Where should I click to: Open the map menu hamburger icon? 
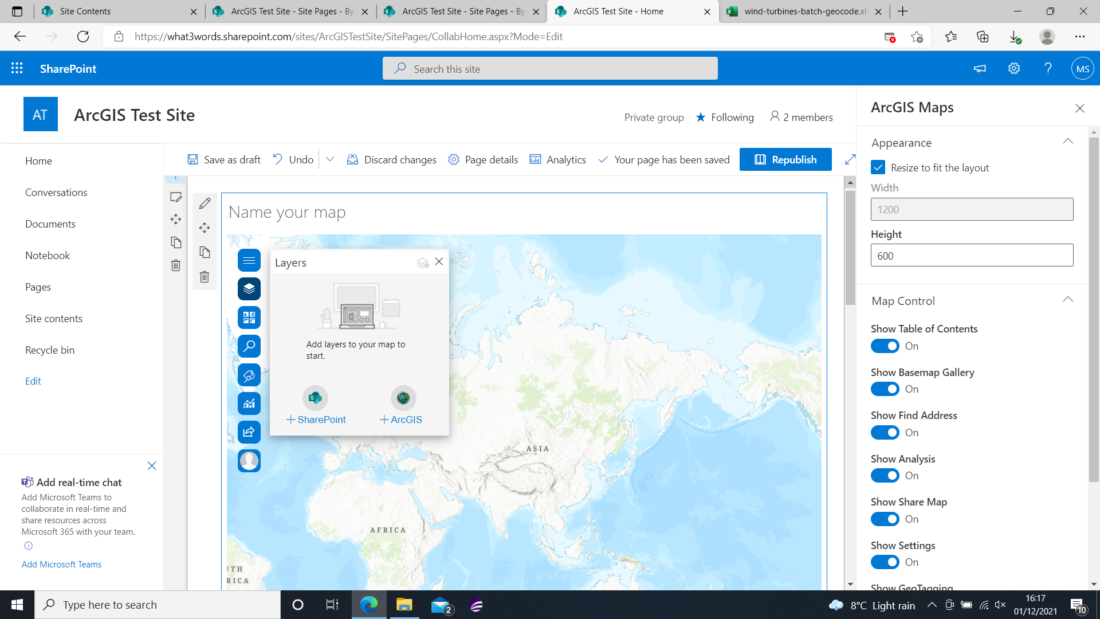249,260
